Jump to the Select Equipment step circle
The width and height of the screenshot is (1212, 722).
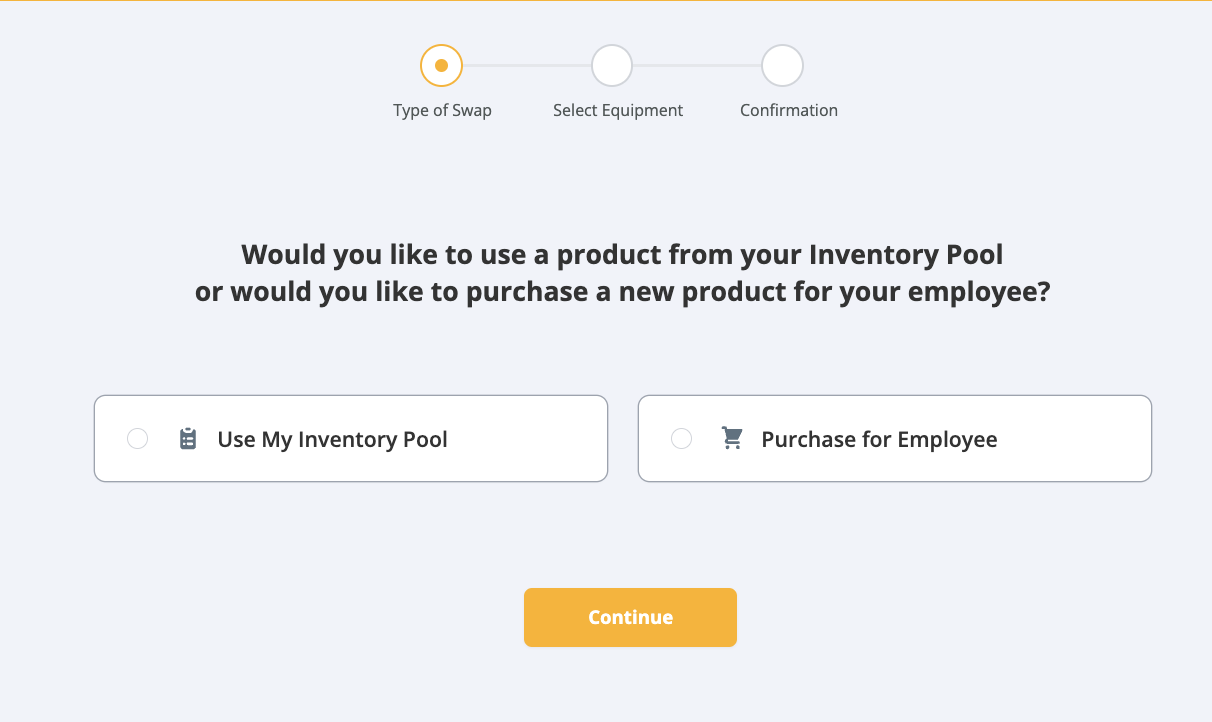612,66
